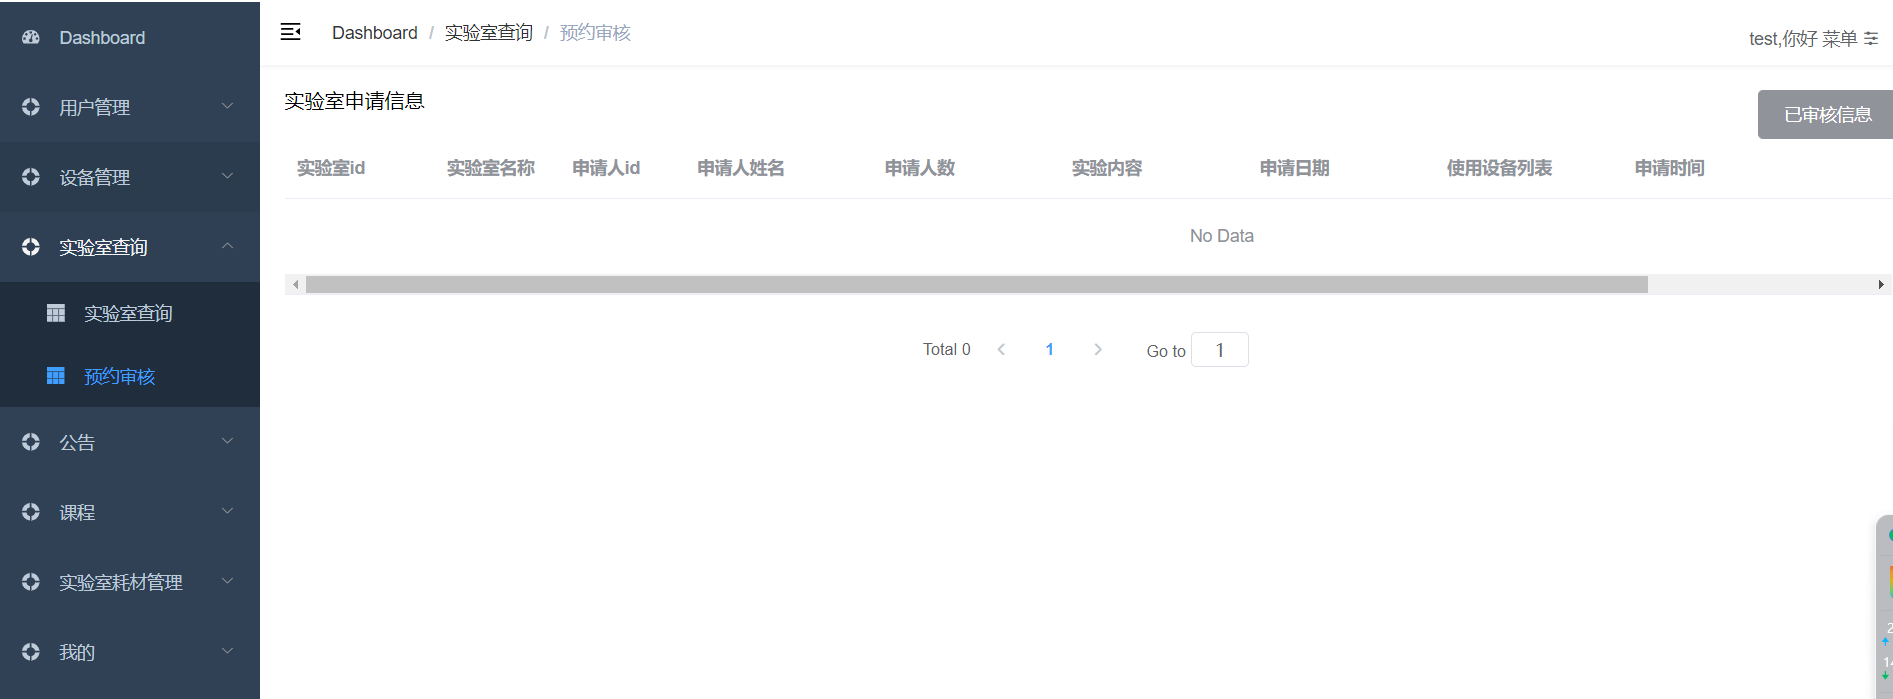Click the 用户管理 sidebar icon
The width and height of the screenshot is (1893, 699).
31,107
